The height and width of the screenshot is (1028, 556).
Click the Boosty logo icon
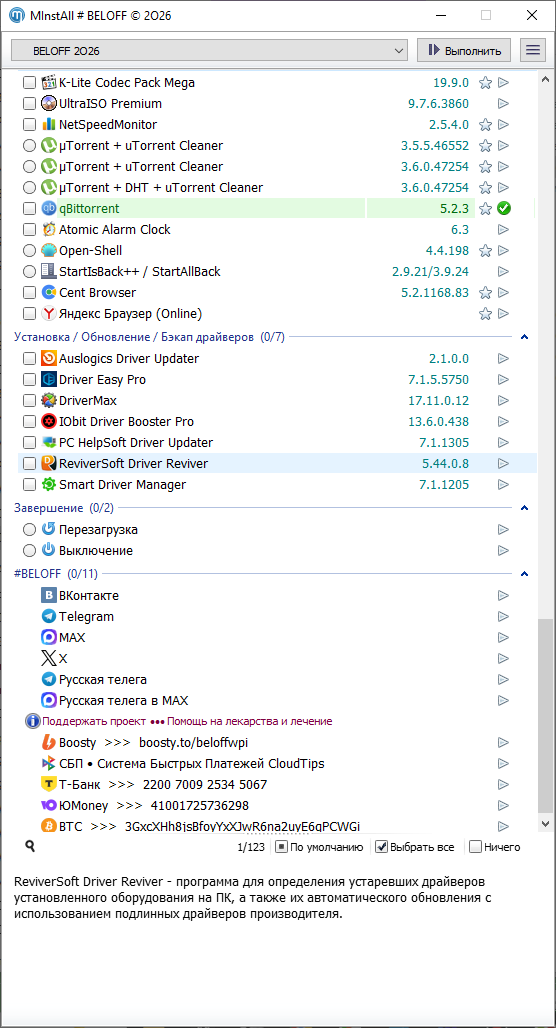[x=49, y=742]
